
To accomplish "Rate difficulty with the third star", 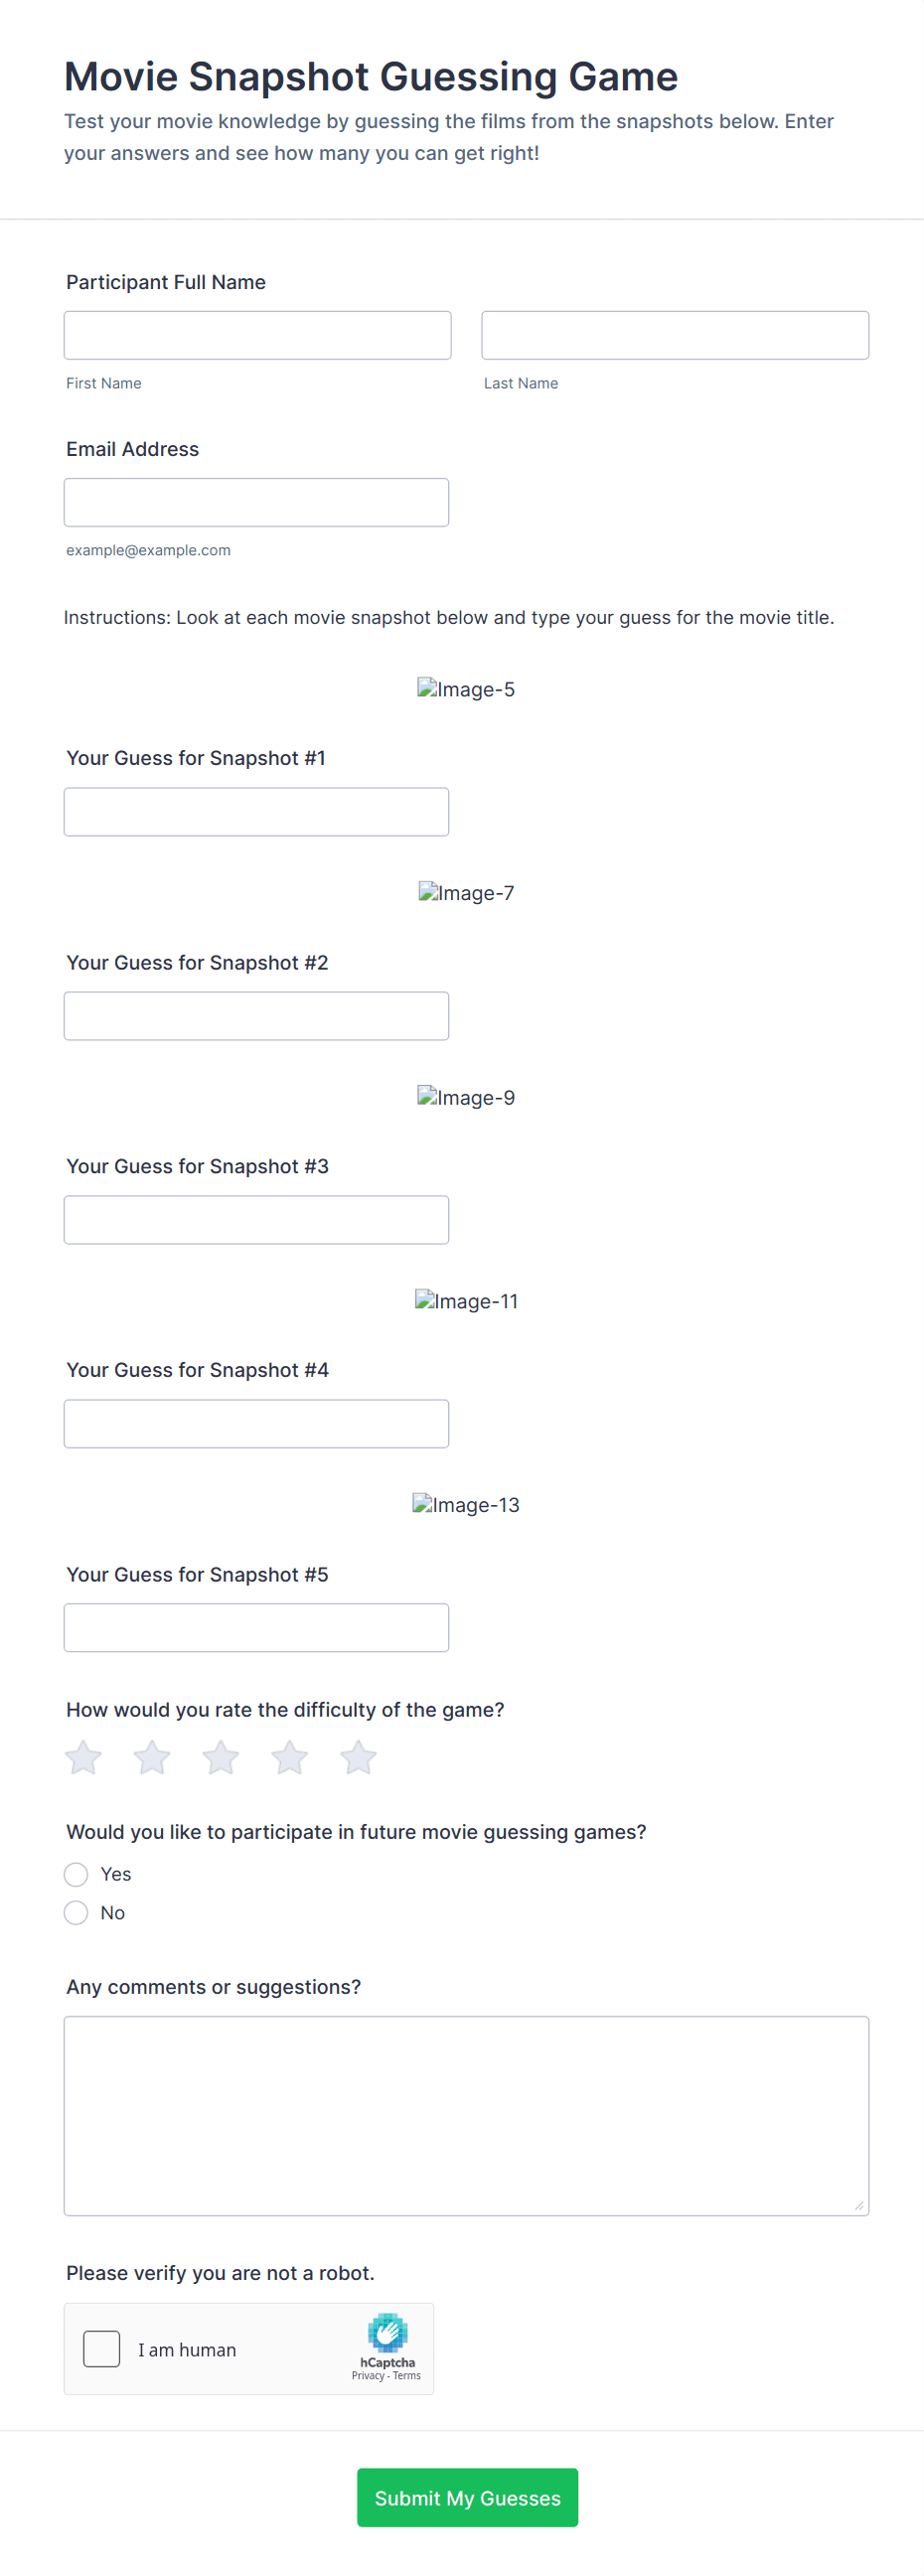I will pos(221,1757).
